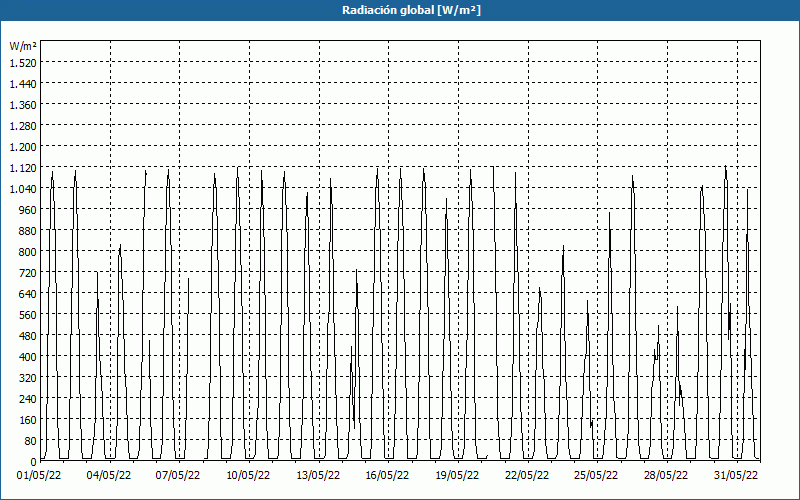Image resolution: width=800 pixels, height=500 pixels.
Task: Click the 1.280 y-axis tick label
Action: tap(23, 126)
